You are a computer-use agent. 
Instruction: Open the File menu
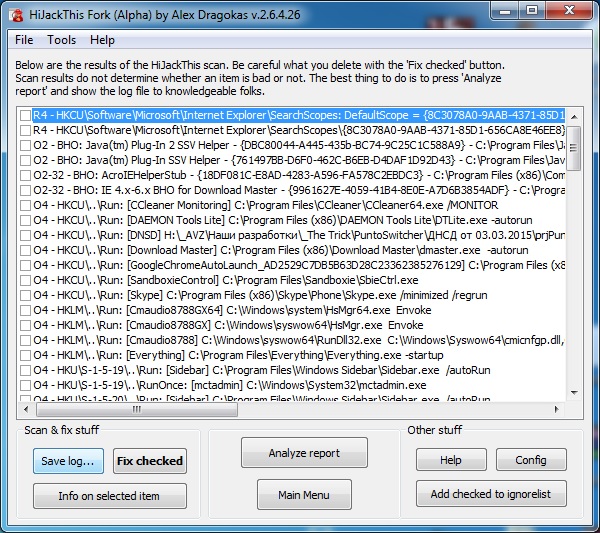tap(24, 40)
